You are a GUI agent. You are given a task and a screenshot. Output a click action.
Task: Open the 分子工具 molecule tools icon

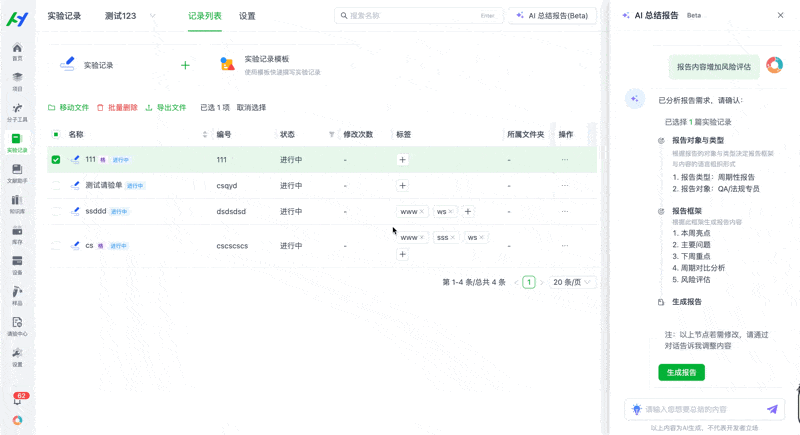coord(17,112)
